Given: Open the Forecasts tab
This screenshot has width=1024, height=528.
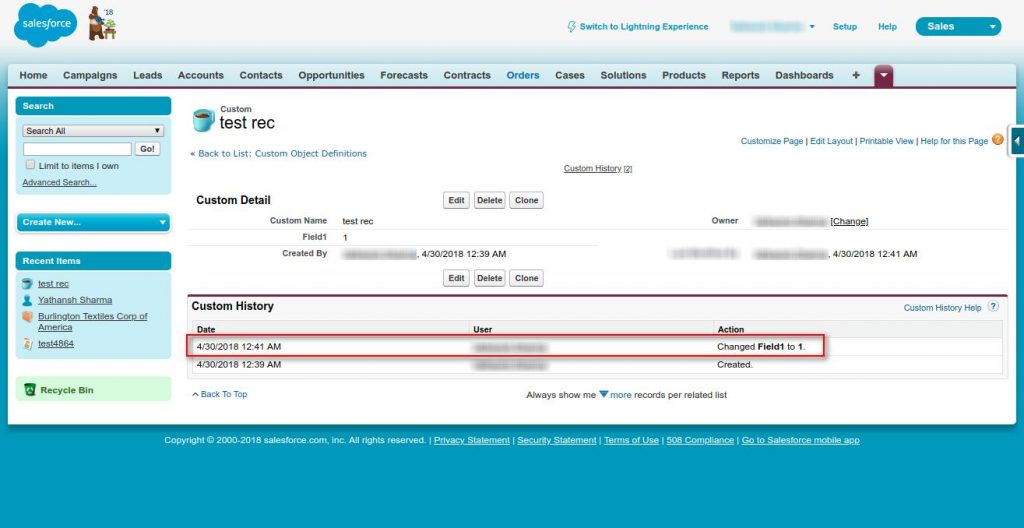Looking at the screenshot, I should [404, 75].
